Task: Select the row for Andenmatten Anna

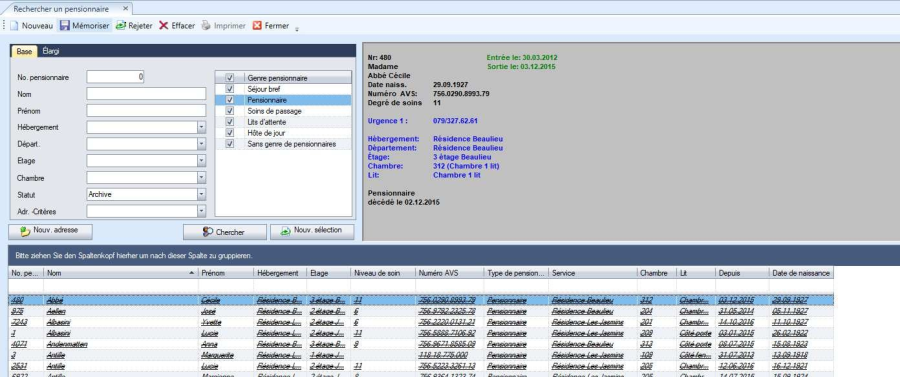Action: pos(421,344)
